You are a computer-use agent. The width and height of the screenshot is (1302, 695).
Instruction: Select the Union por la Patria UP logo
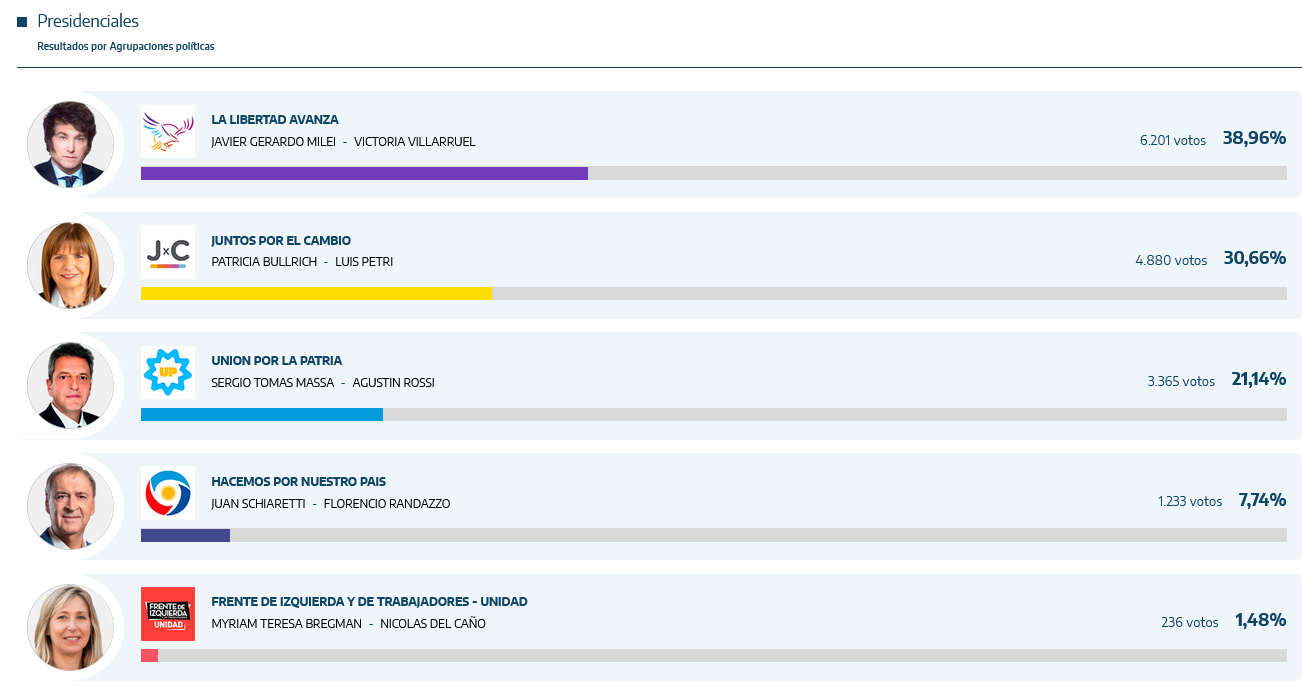coord(167,372)
